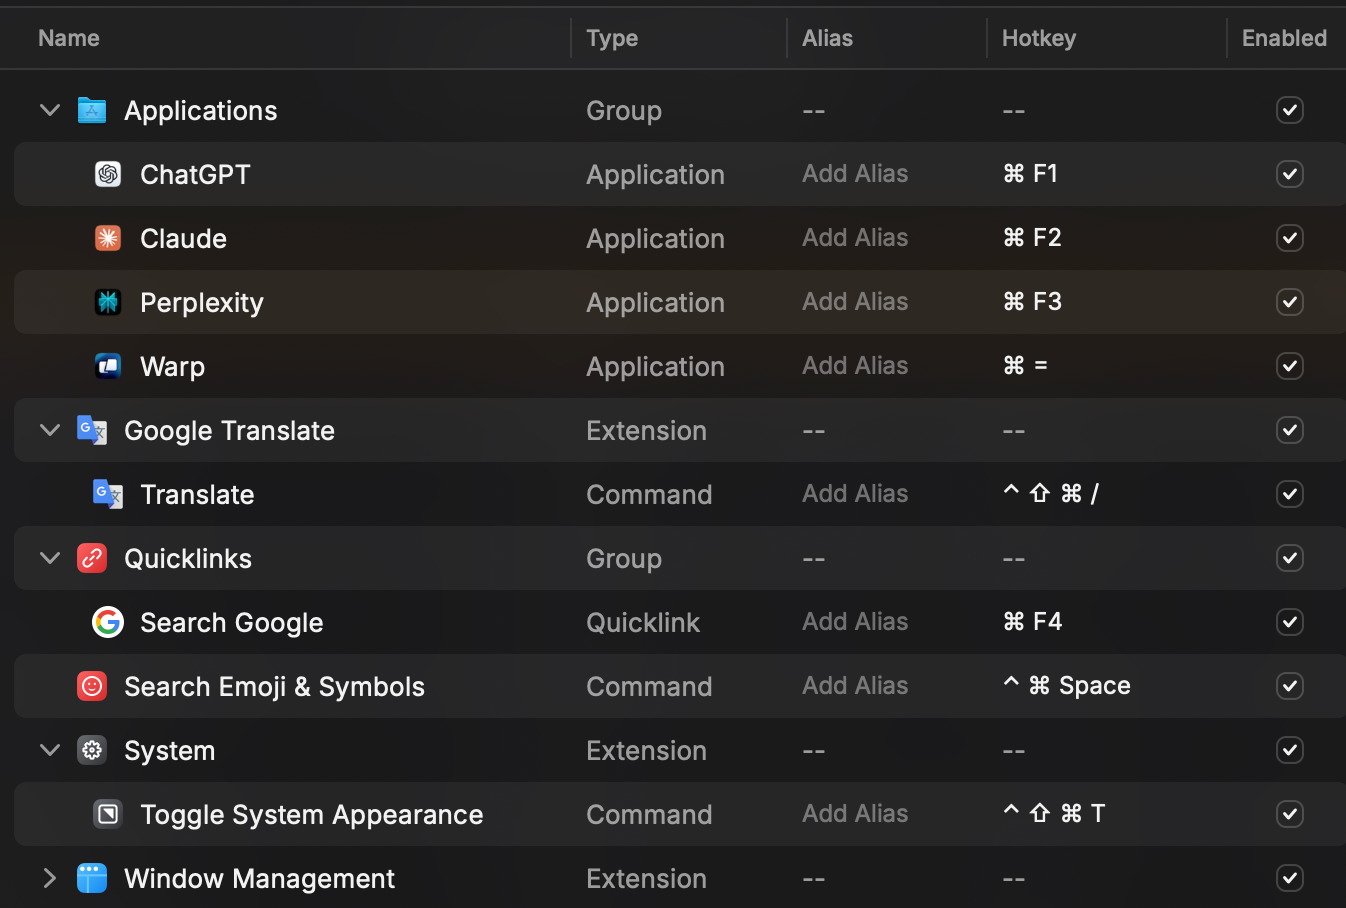
Task: Collapse the System extension
Action: tap(50, 750)
